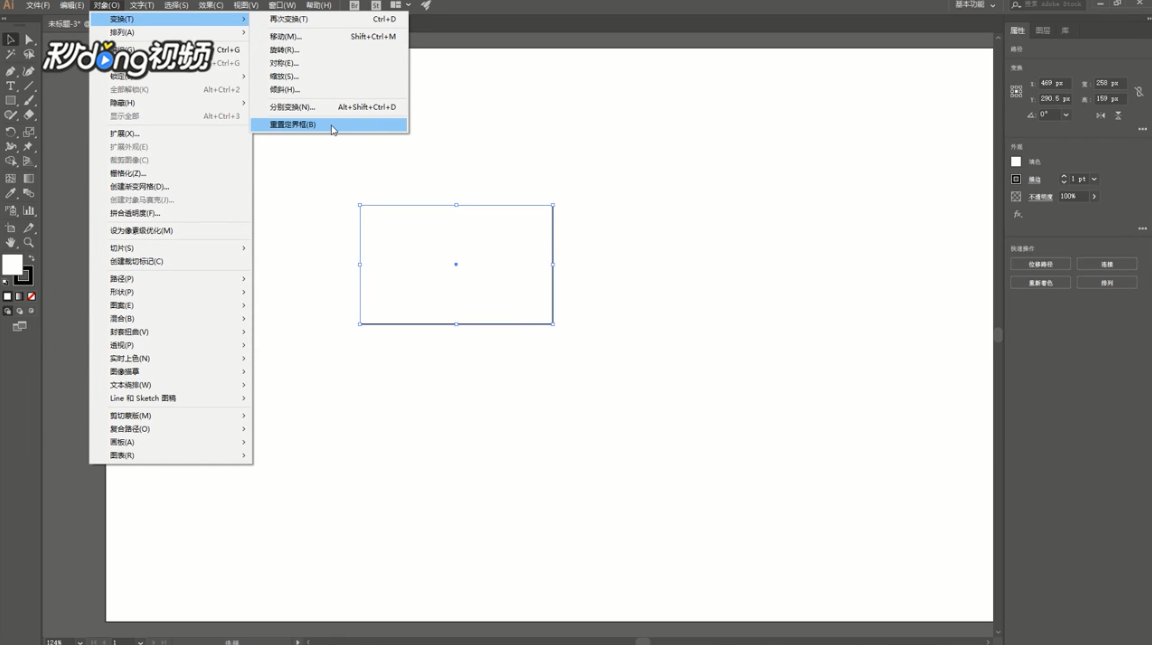Select the Mesh tool
1152x645 pixels.
(x=10, y=179)
